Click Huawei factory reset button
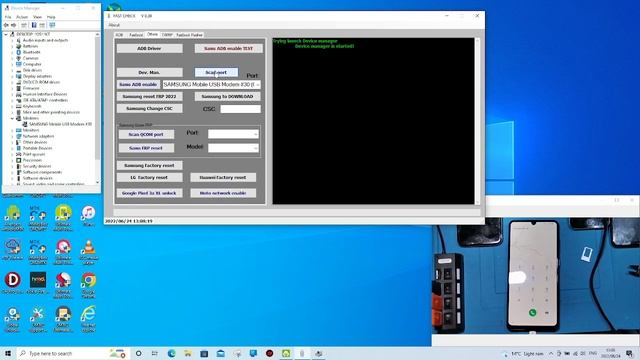The width and height of the screenshot is (640, 360). coord(223,178)
